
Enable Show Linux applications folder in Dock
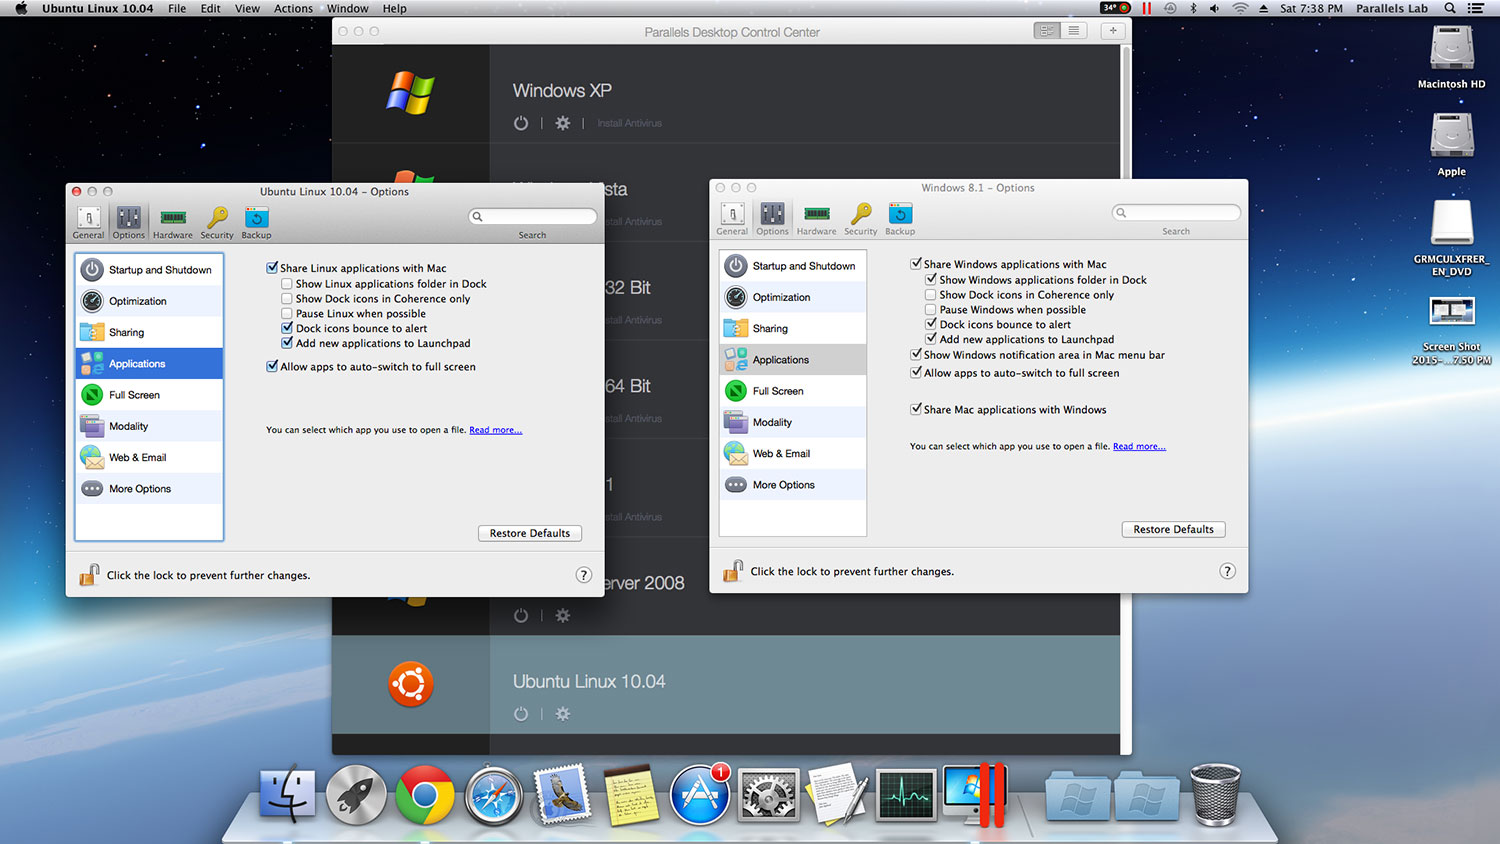(x=287, y=284)
